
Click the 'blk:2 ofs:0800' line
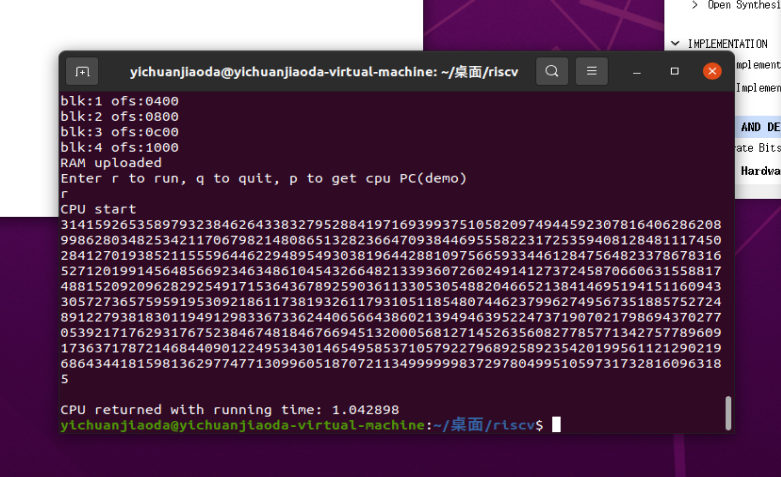120,117
